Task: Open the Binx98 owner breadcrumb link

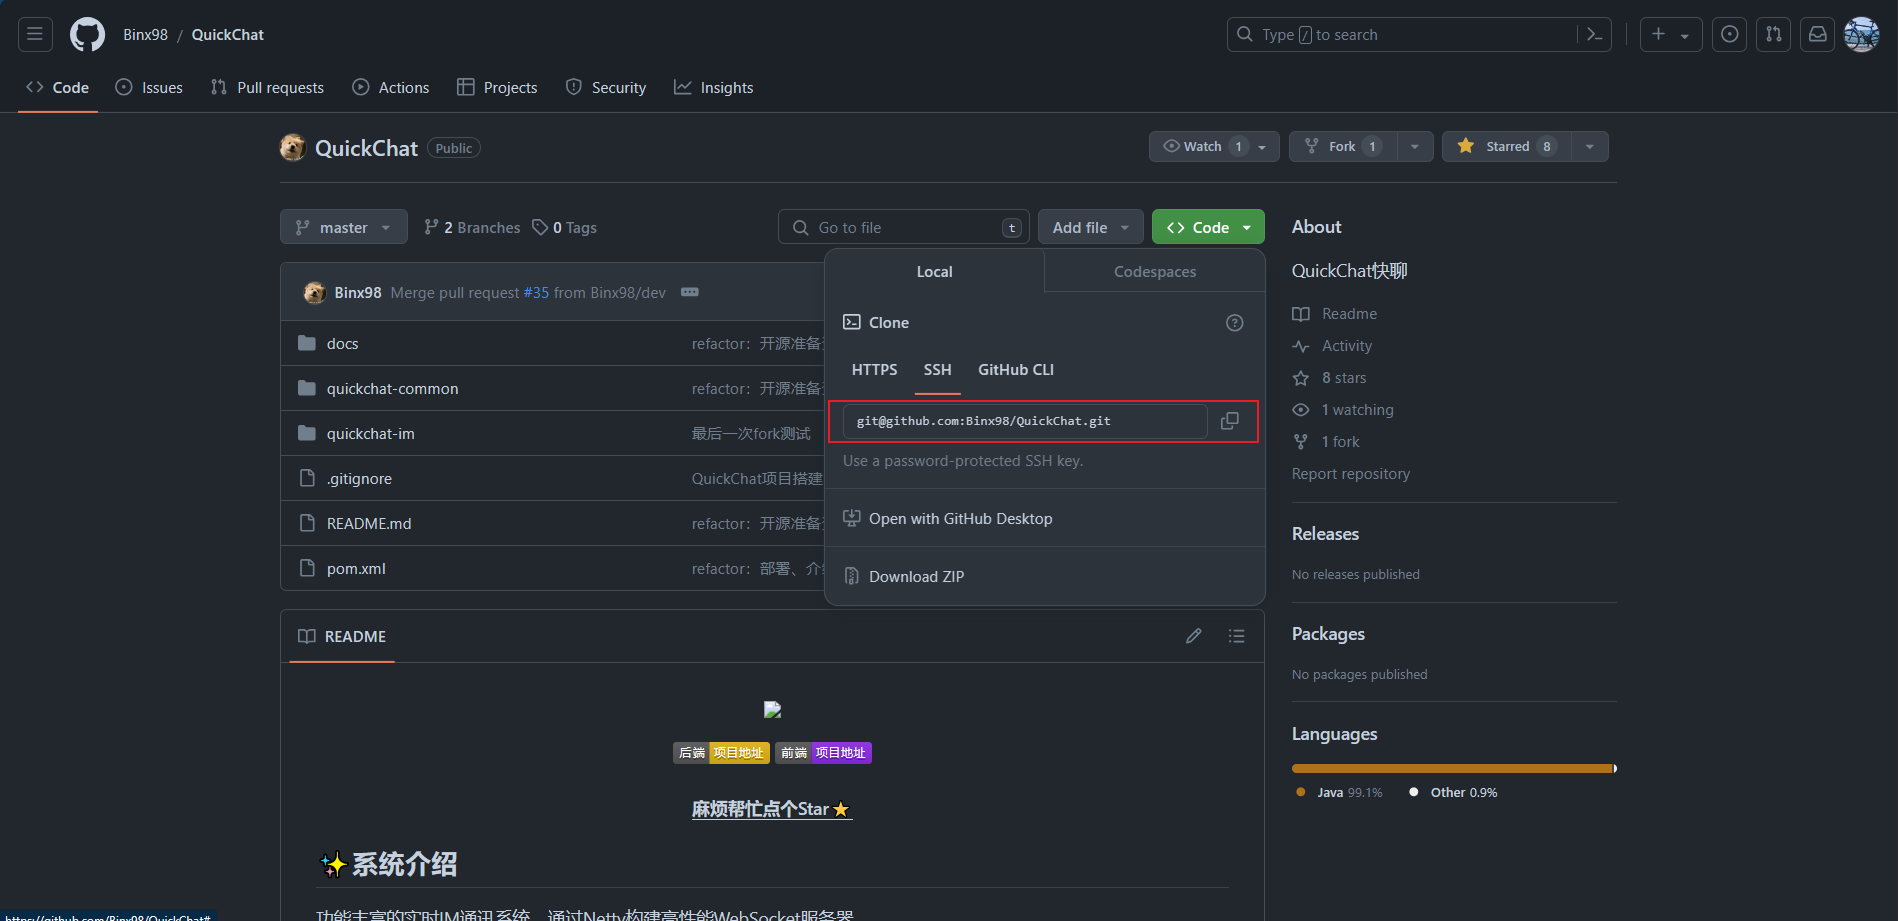Action: pyautogui.click(x=145, y=34)
